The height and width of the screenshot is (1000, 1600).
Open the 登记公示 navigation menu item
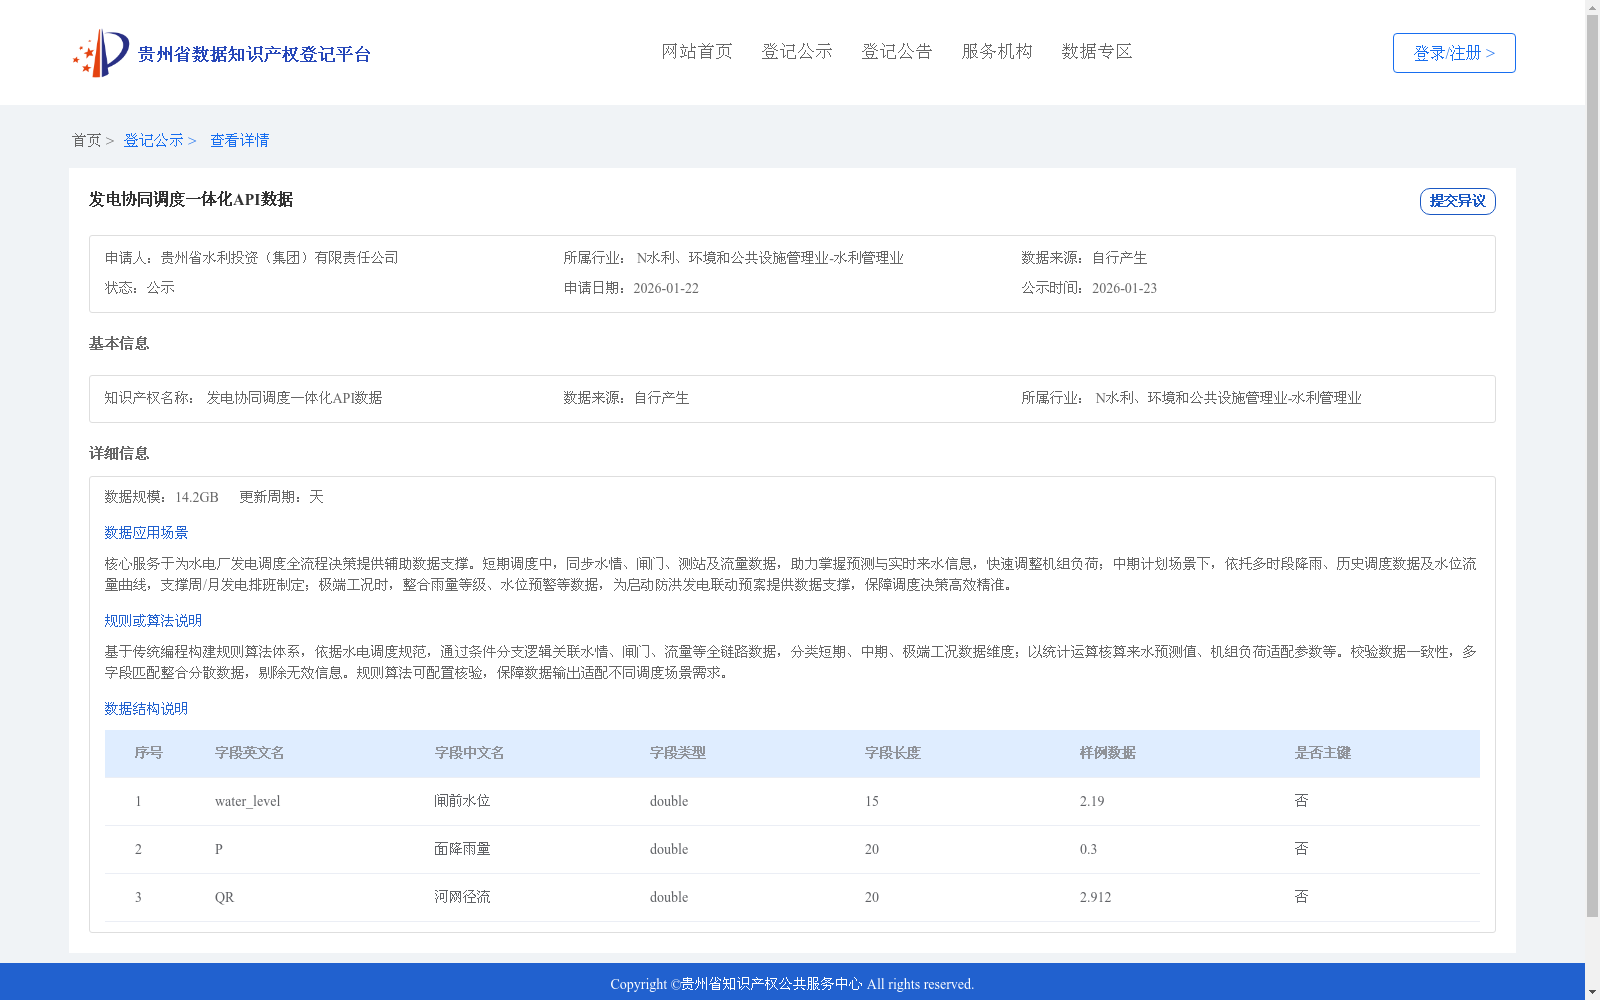pos(797,52)
